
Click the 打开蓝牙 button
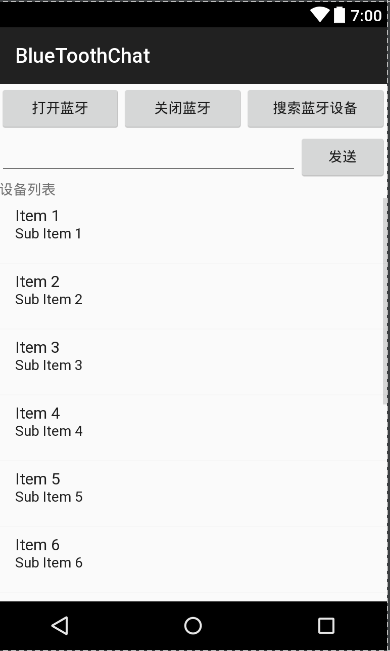(60, 109)
